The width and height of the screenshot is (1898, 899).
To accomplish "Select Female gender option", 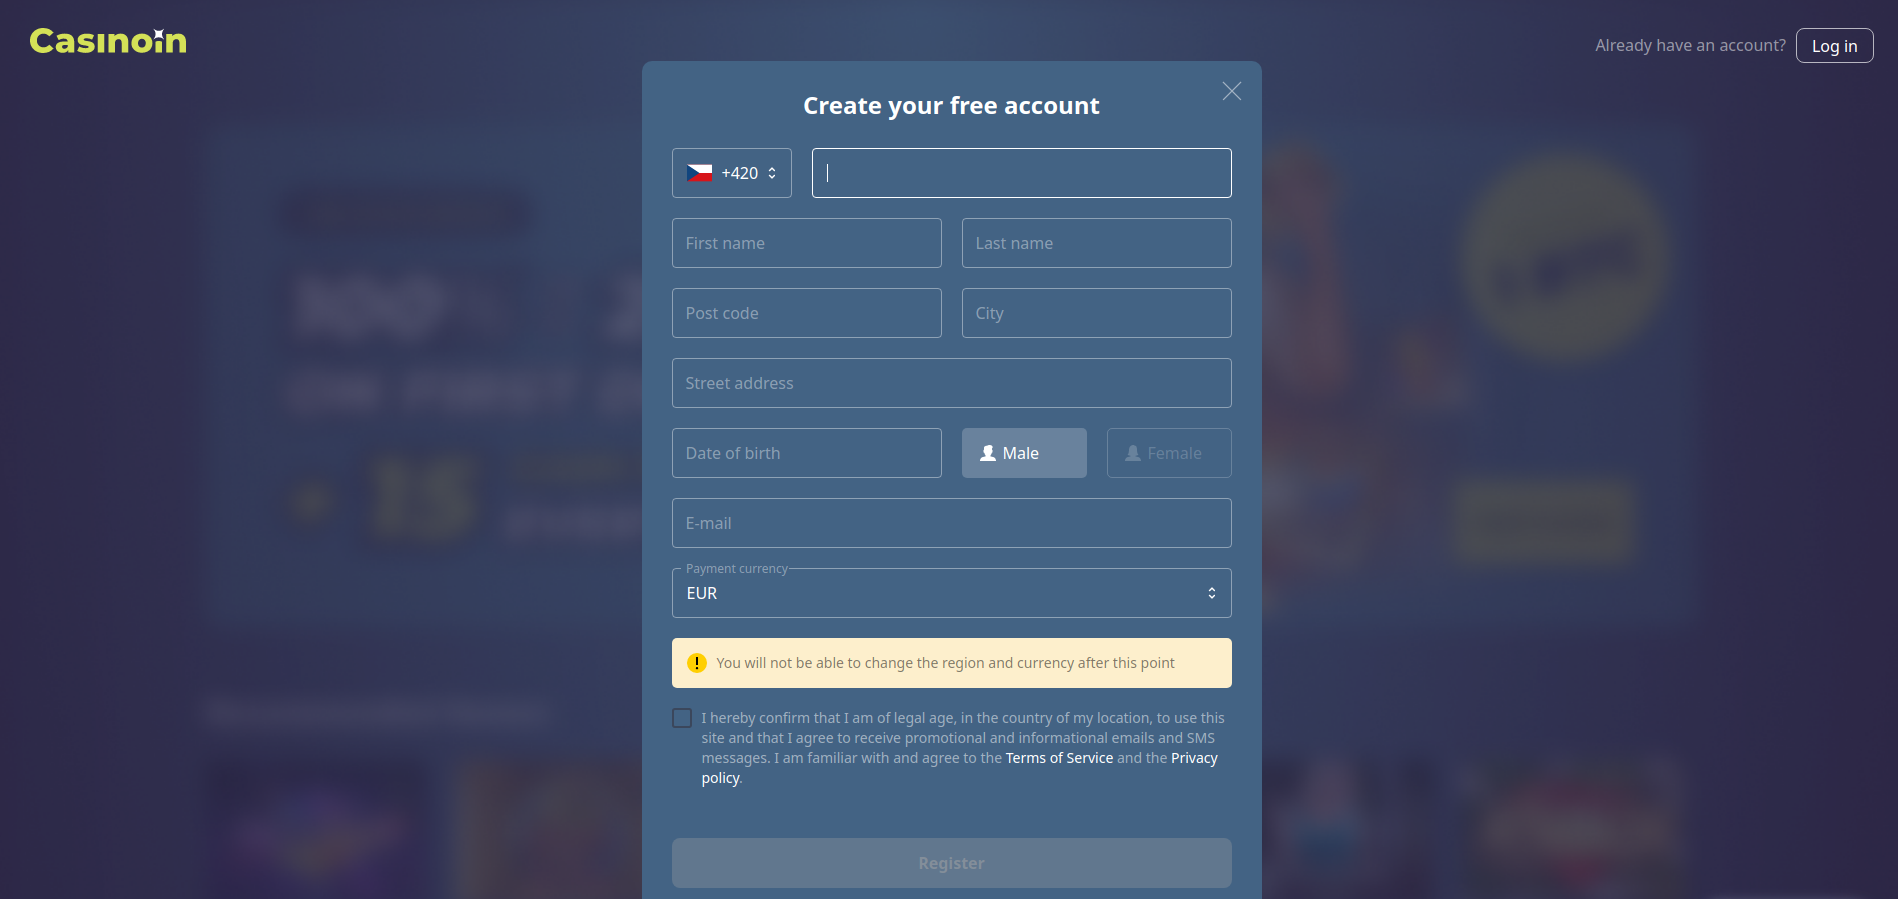I will click(x=1169, y=453).
